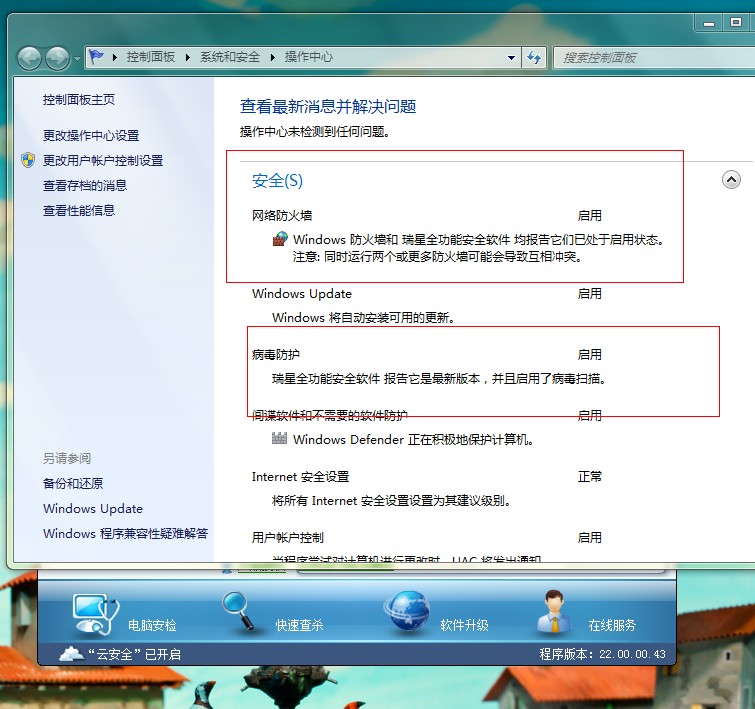Open the address bar history dropdown
The image size is (755, 709).
coord(511,58)
